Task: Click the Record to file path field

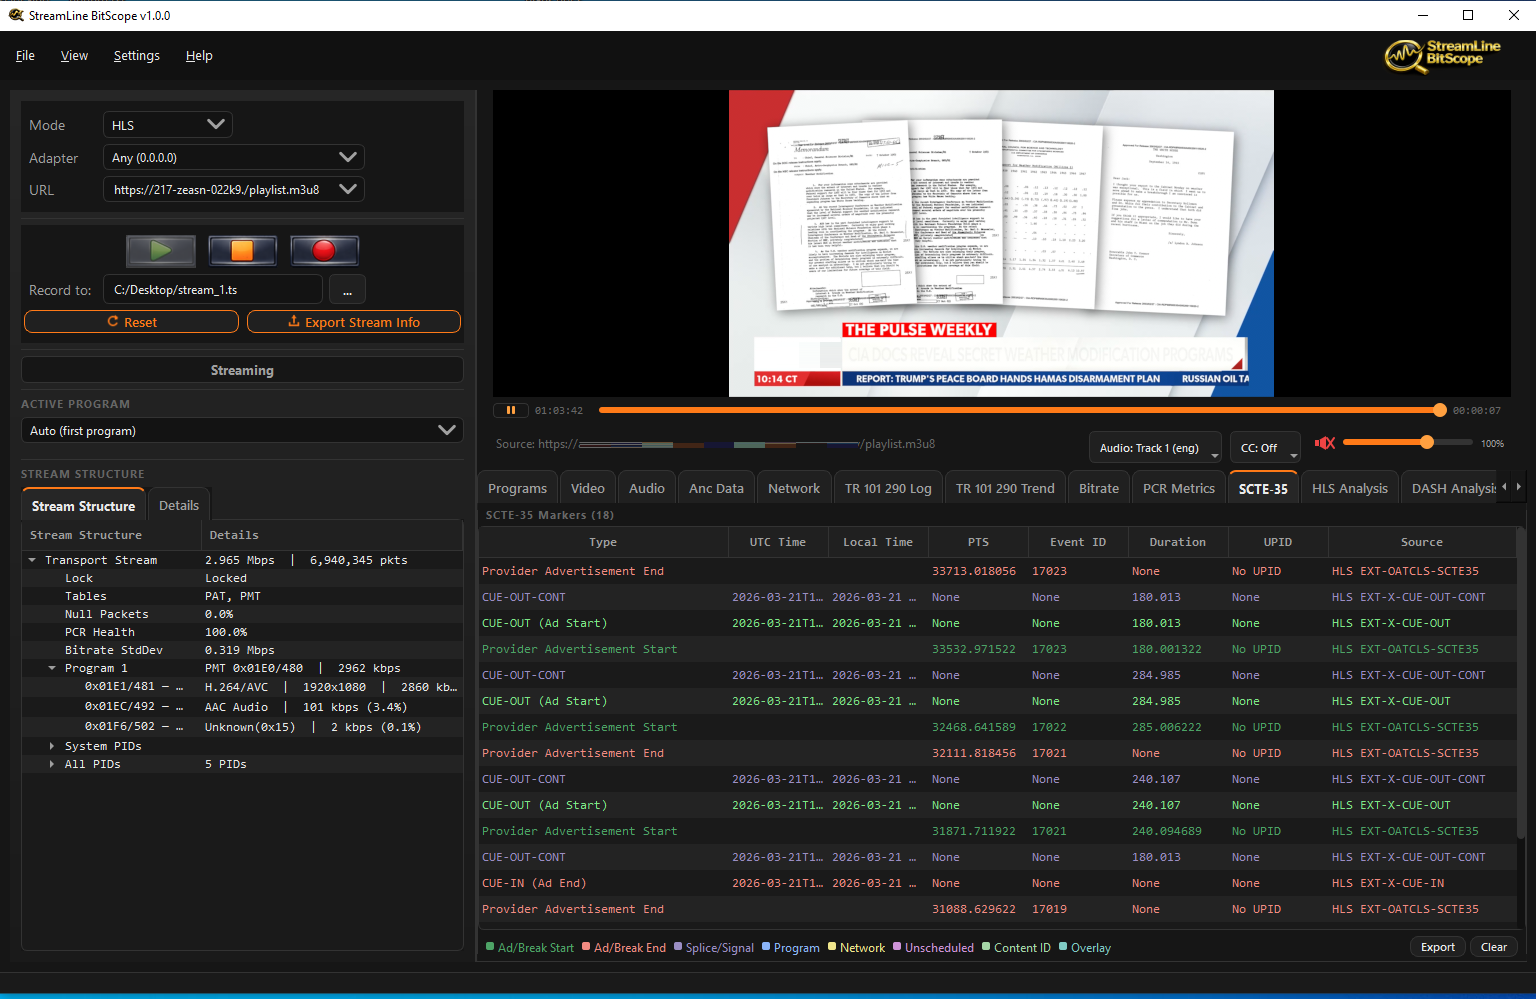Action: [213, 290]
